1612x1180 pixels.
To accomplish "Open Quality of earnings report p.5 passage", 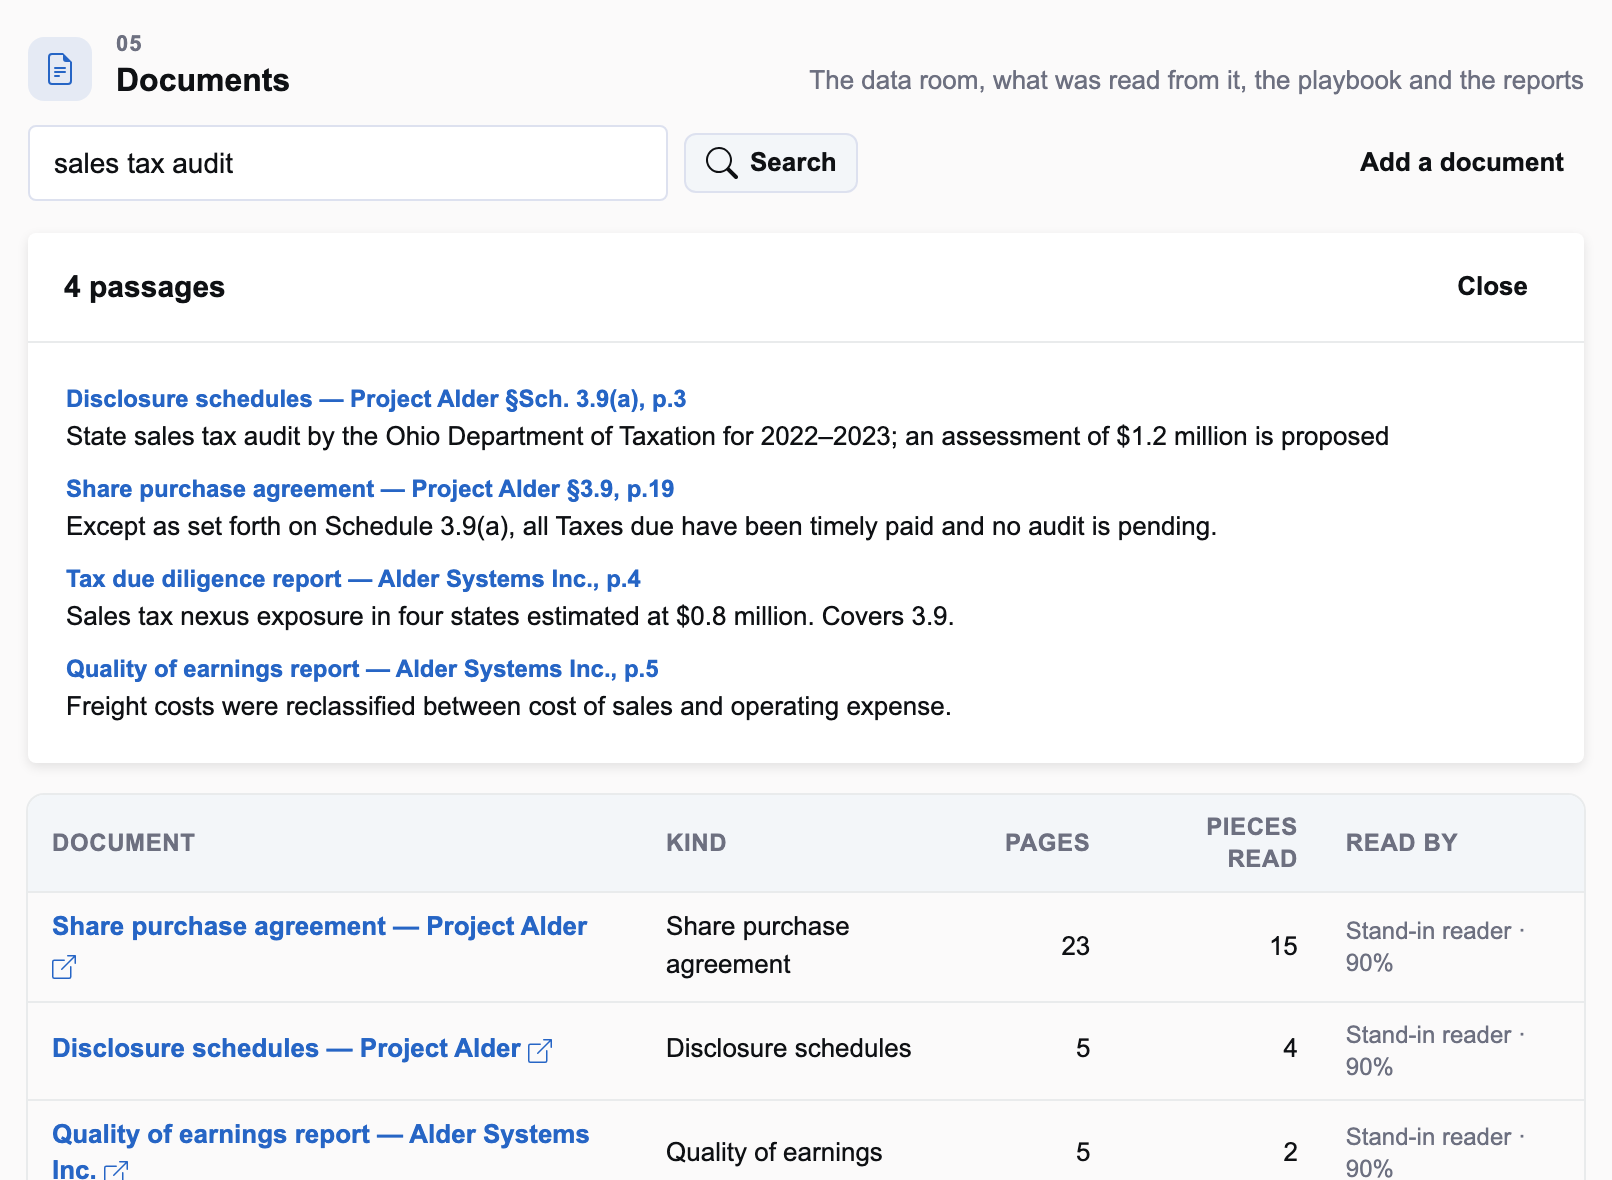I will pyautogui.click(x=362, y=669).
